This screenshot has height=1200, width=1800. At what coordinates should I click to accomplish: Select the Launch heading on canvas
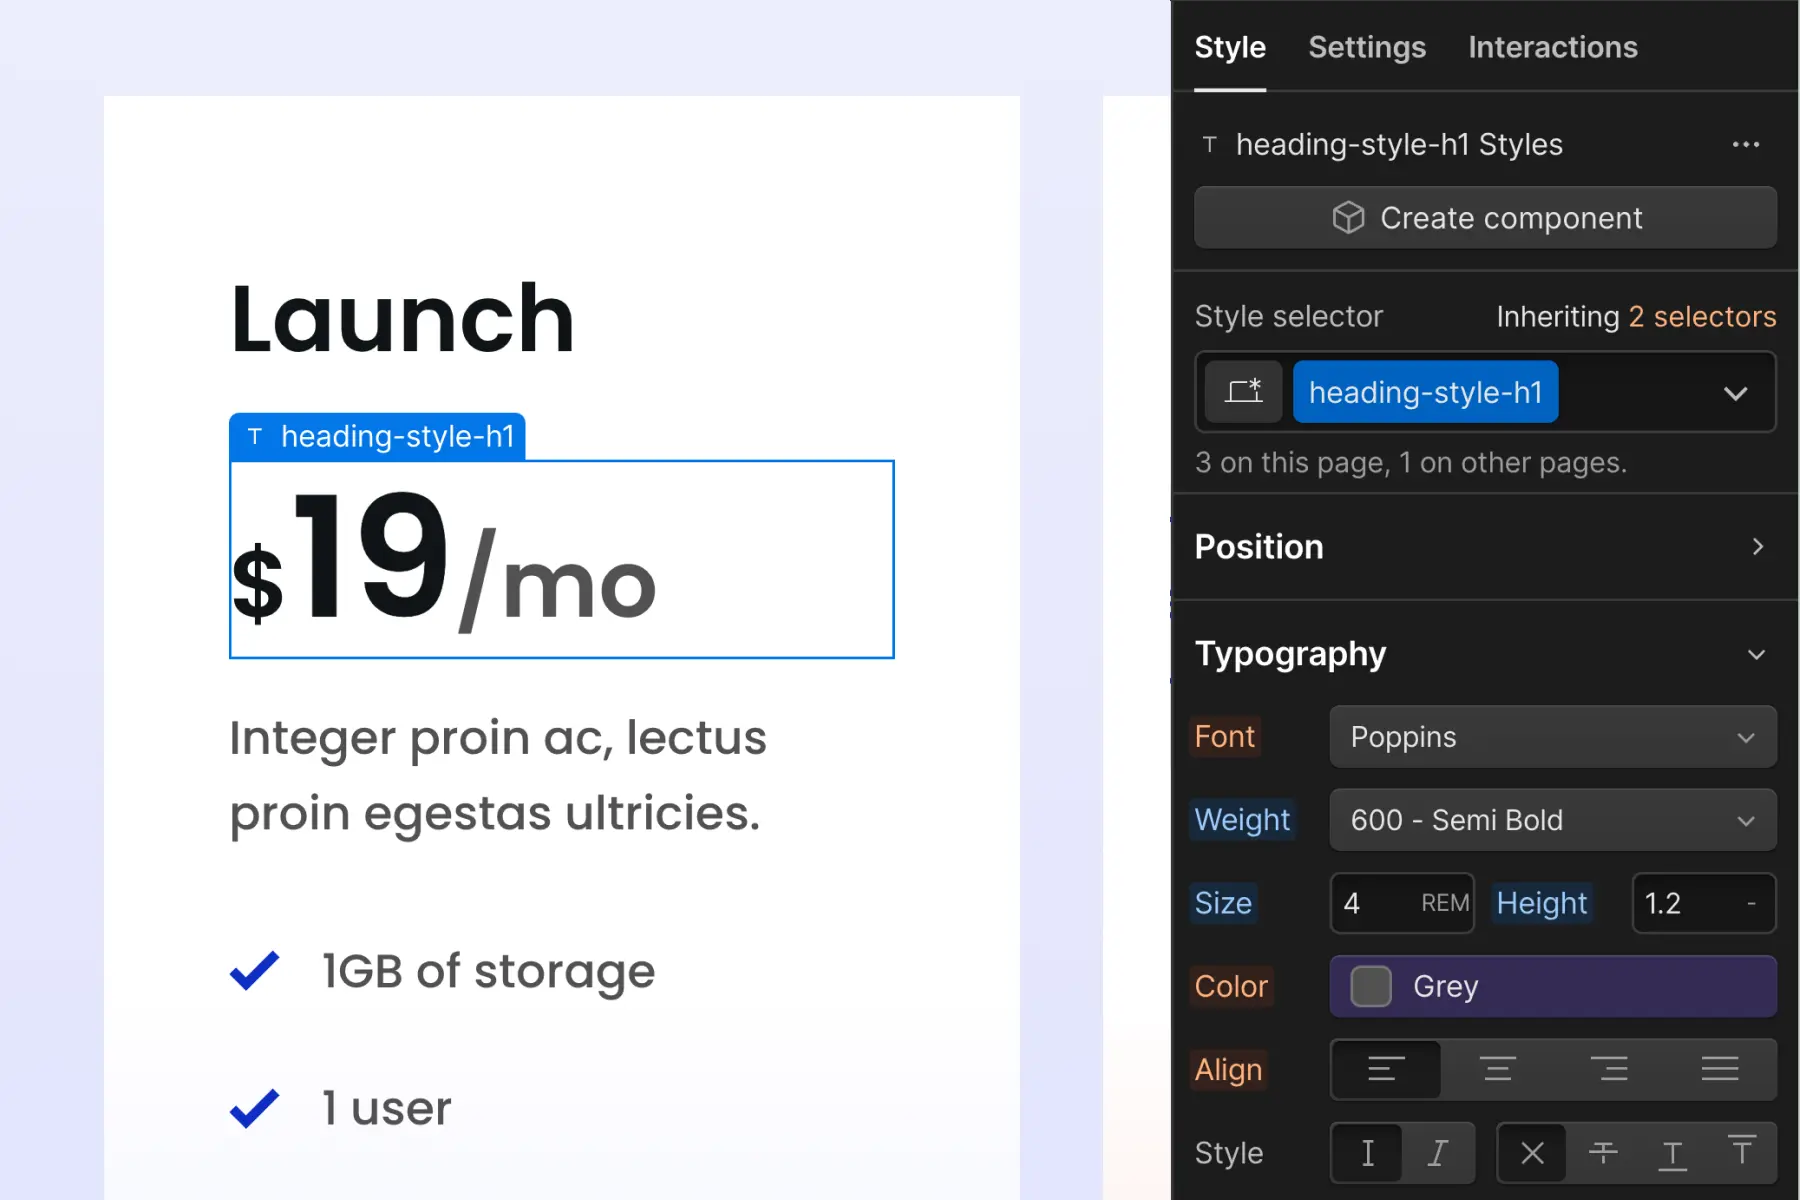point(402,319)
